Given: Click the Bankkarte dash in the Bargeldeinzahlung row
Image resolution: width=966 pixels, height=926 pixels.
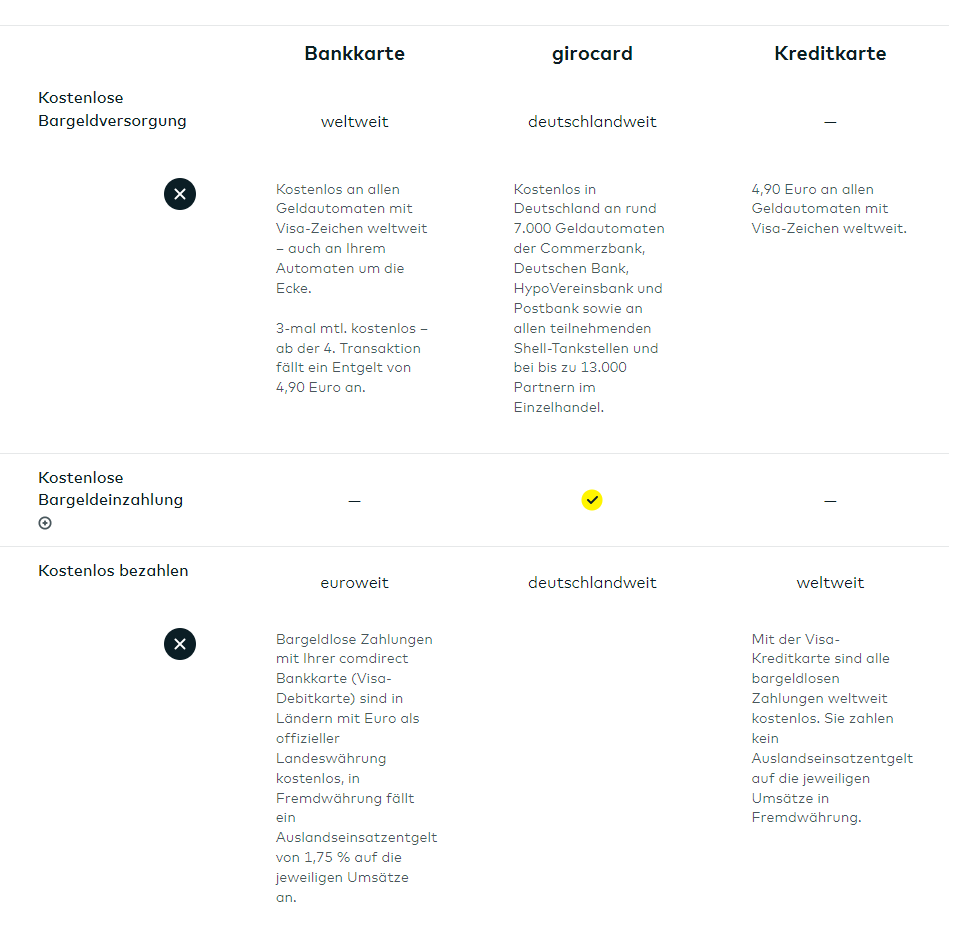Looking at the screenshot, I should (354, 500).
